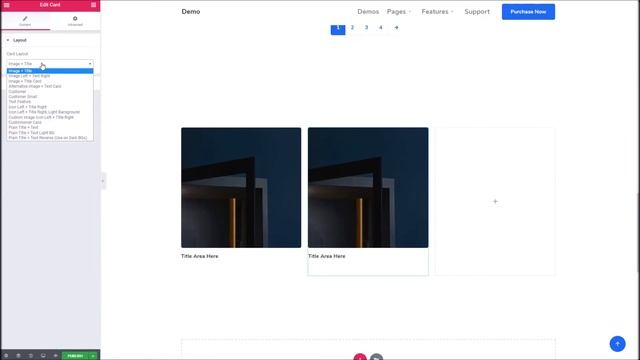
Task: Click the scroll-to-top arrow button
Action: [617, 344]
